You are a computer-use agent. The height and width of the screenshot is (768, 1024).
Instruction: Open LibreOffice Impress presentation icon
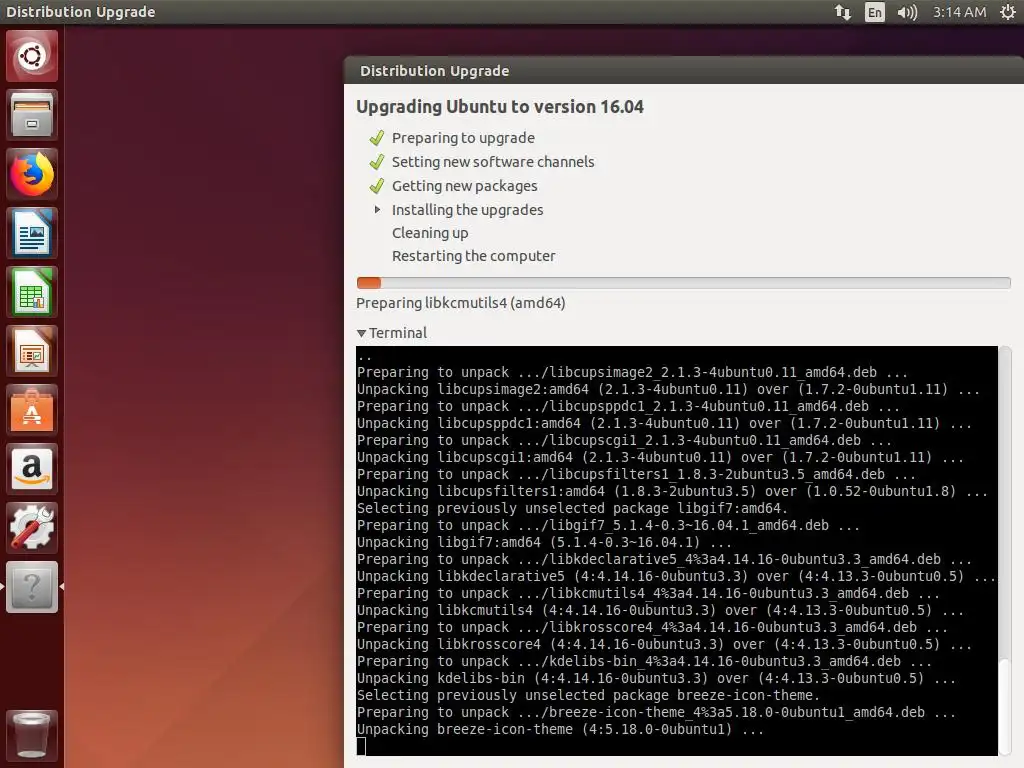coord(32,351)
